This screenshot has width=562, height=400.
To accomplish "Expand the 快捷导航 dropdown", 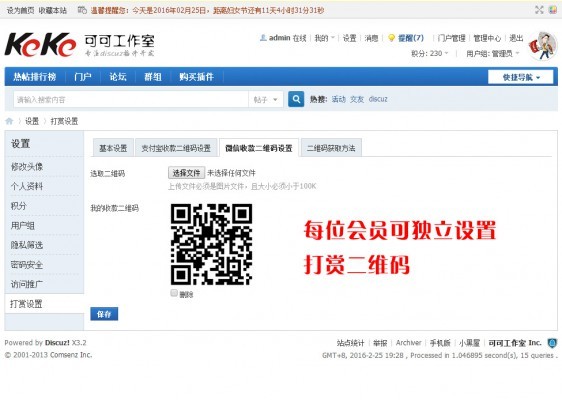I will [x=520, y=77].
